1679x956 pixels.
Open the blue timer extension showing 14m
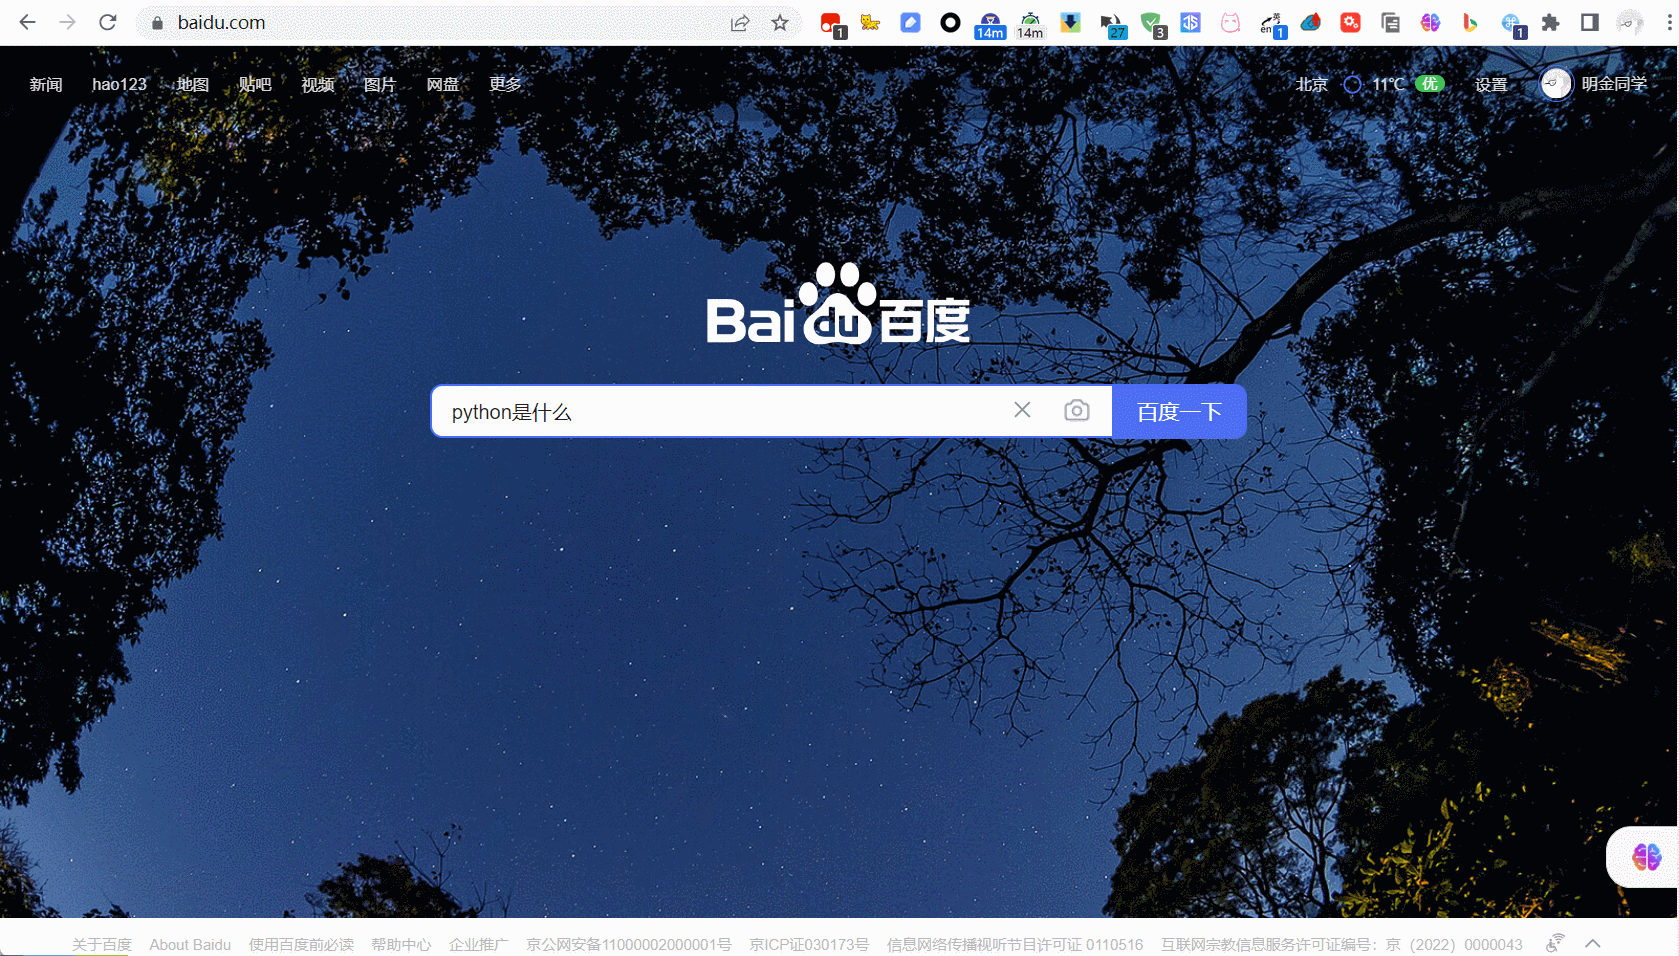[x=990, y=25]
